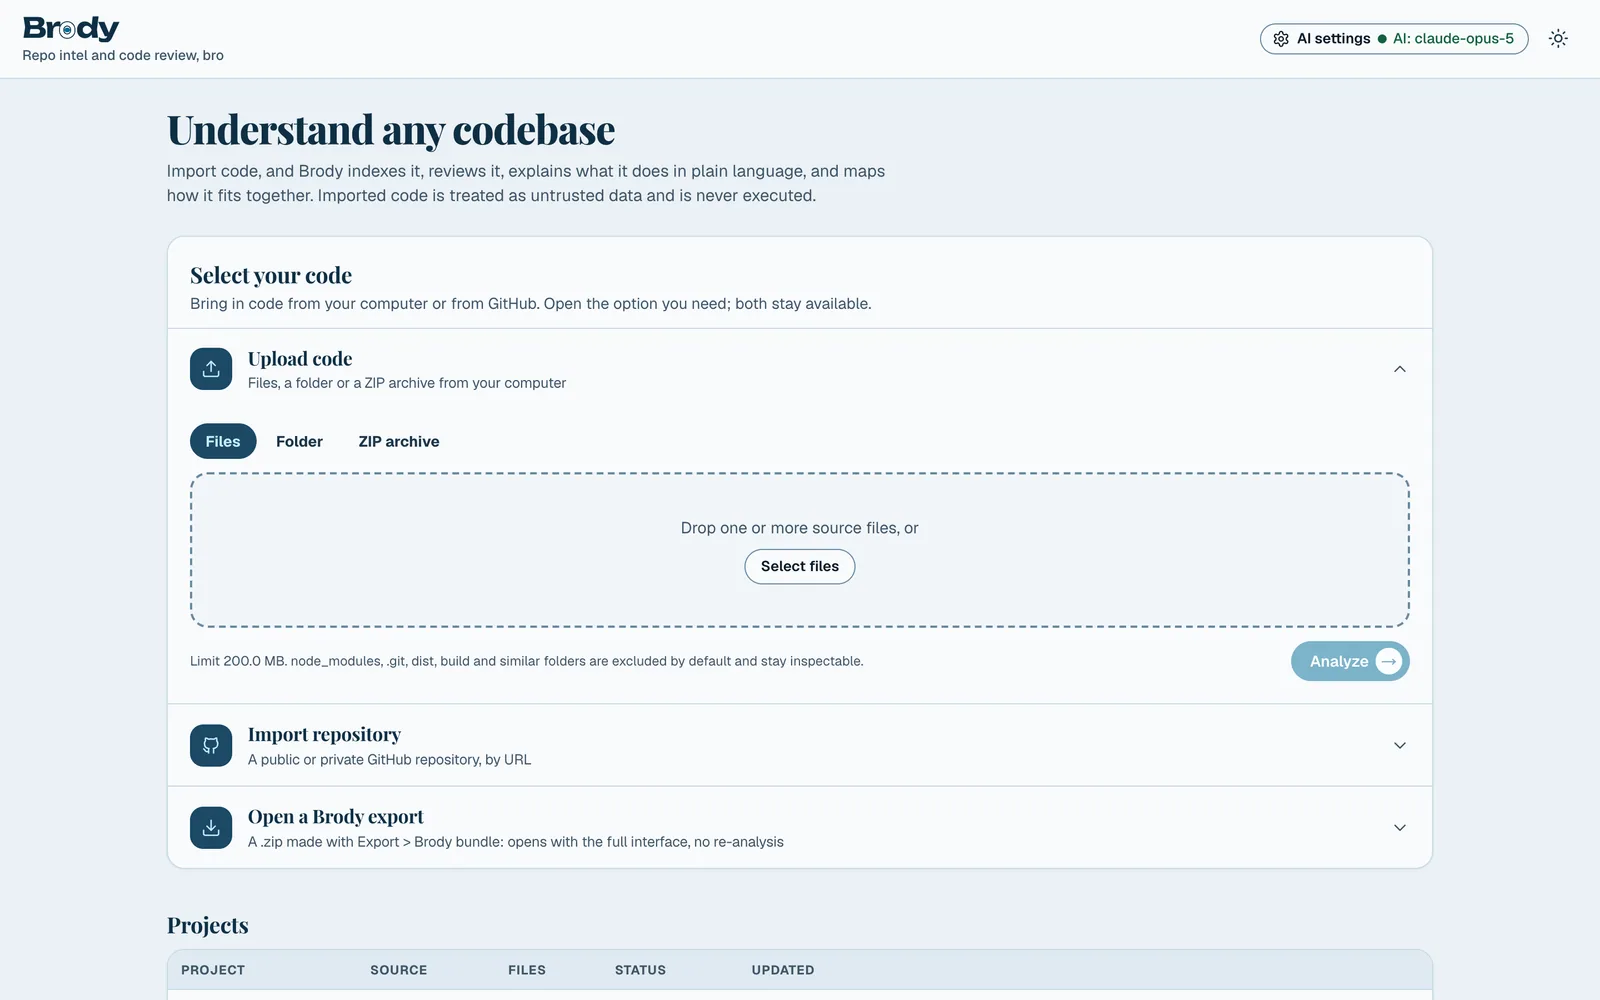Viewport: 1600px width, 1000px height.
Task: Click the UPDATED column header
Action: point(783,970)
